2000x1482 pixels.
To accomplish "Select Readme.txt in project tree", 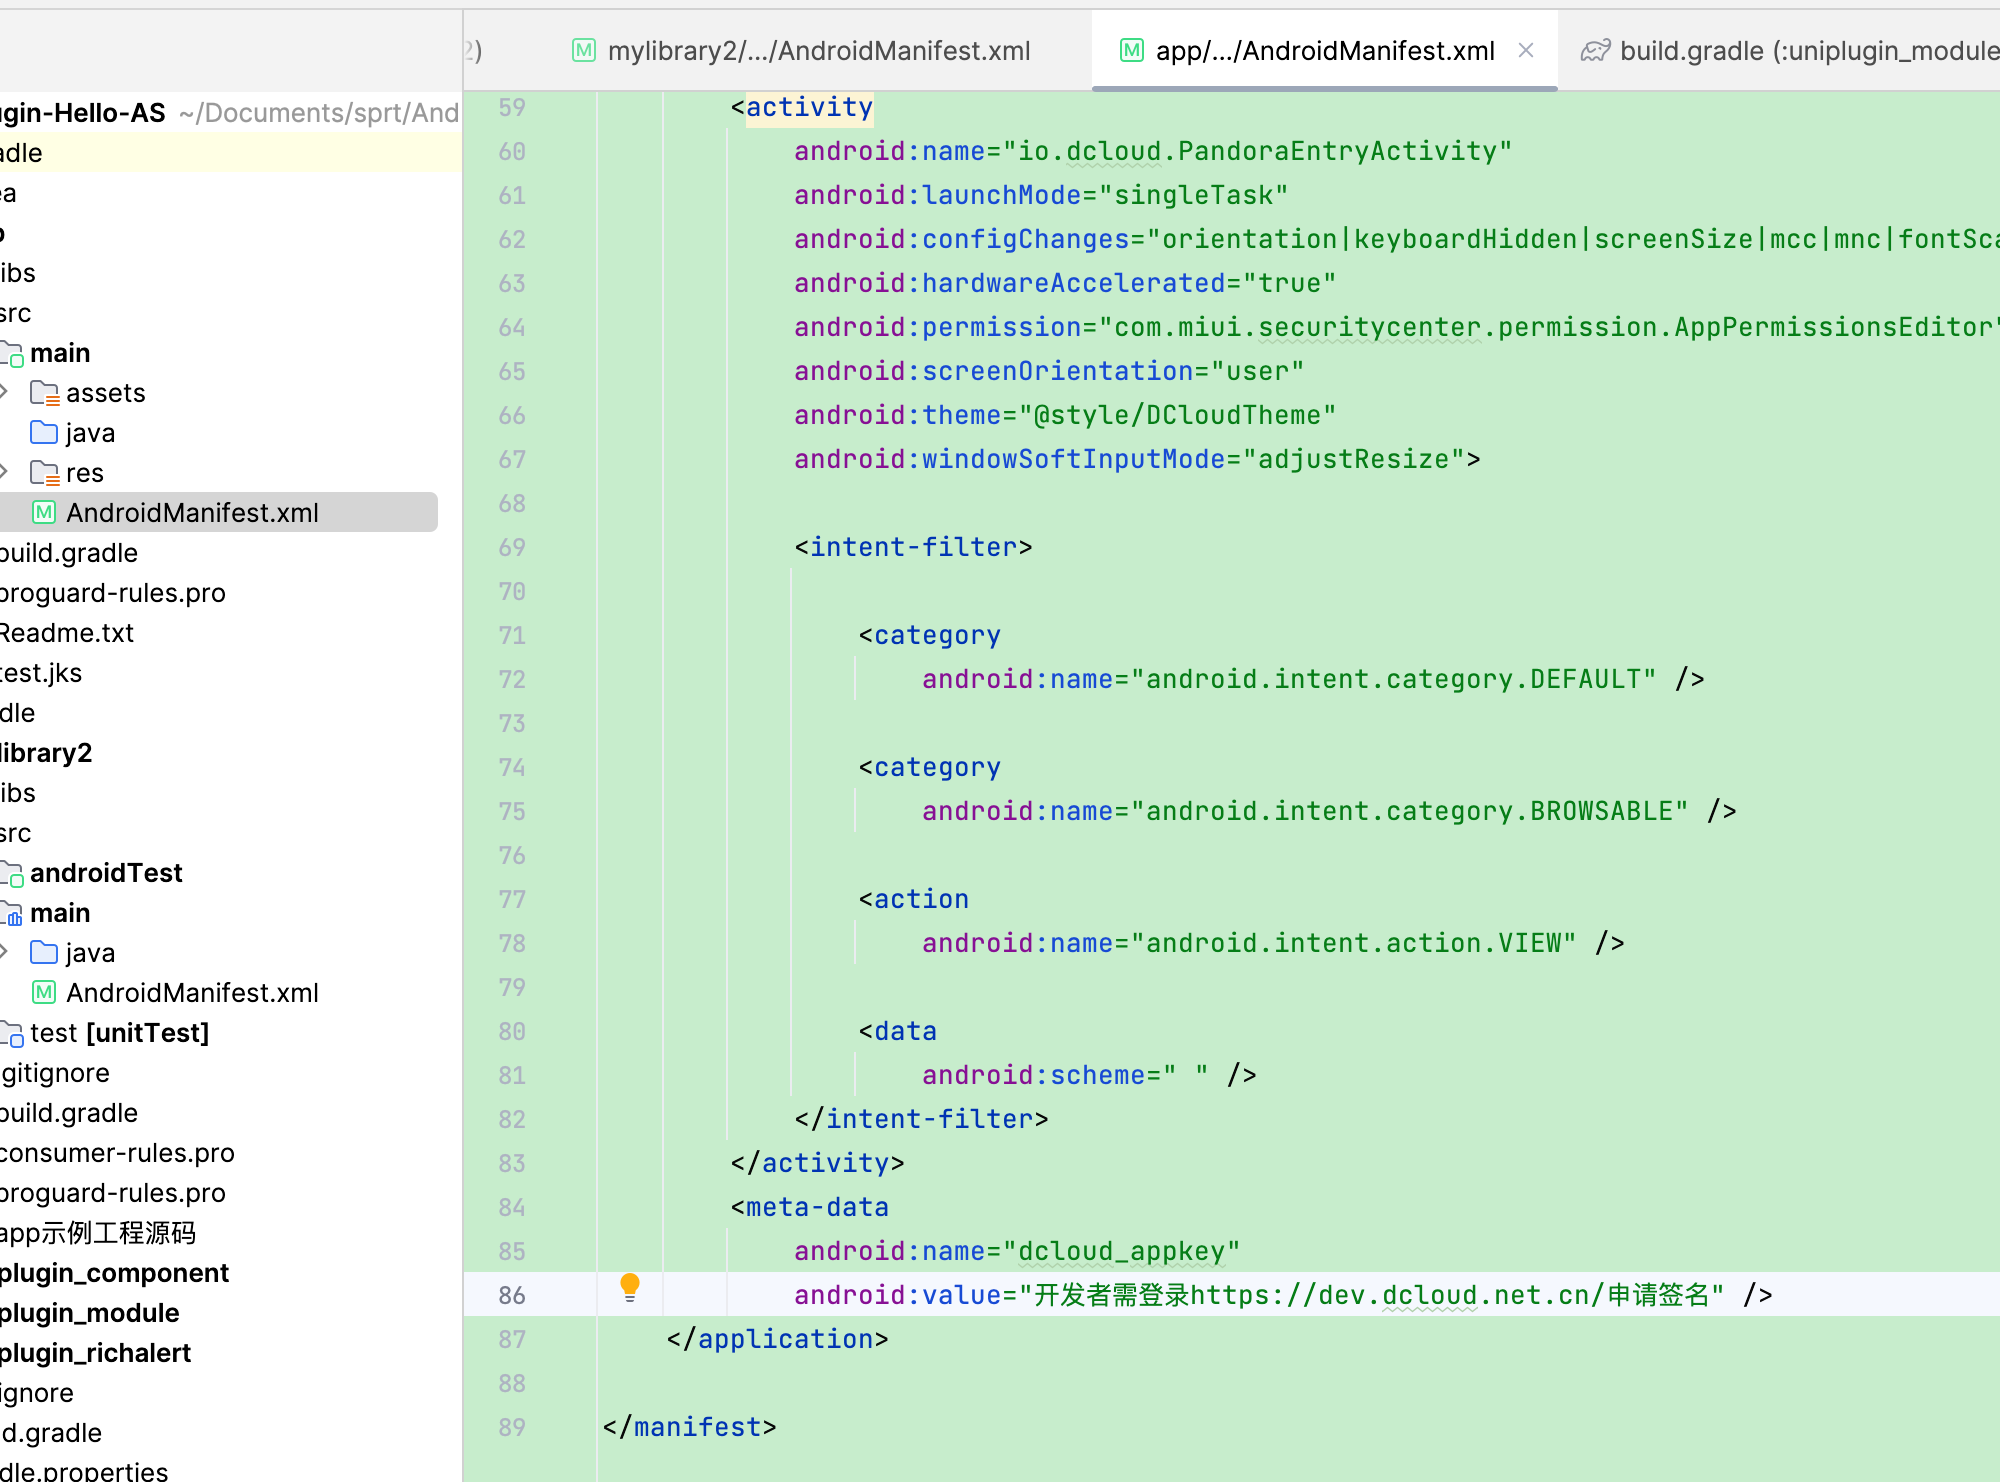I will coord(68,633).
